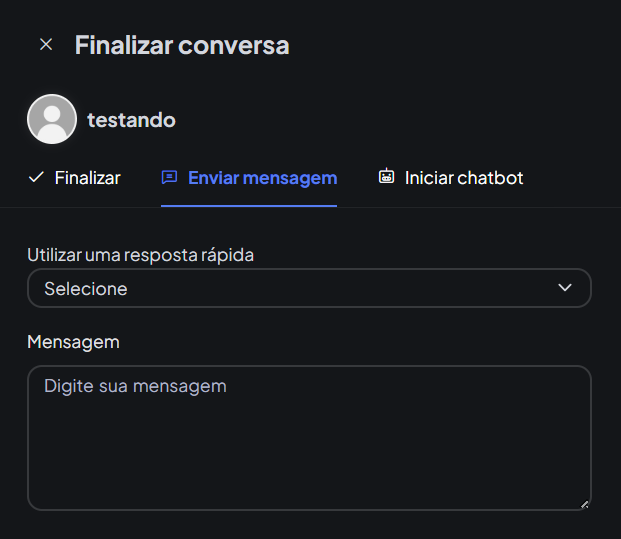Click the robot icon for Iniciar chatbot
The image size is (621, 539).
386,177
